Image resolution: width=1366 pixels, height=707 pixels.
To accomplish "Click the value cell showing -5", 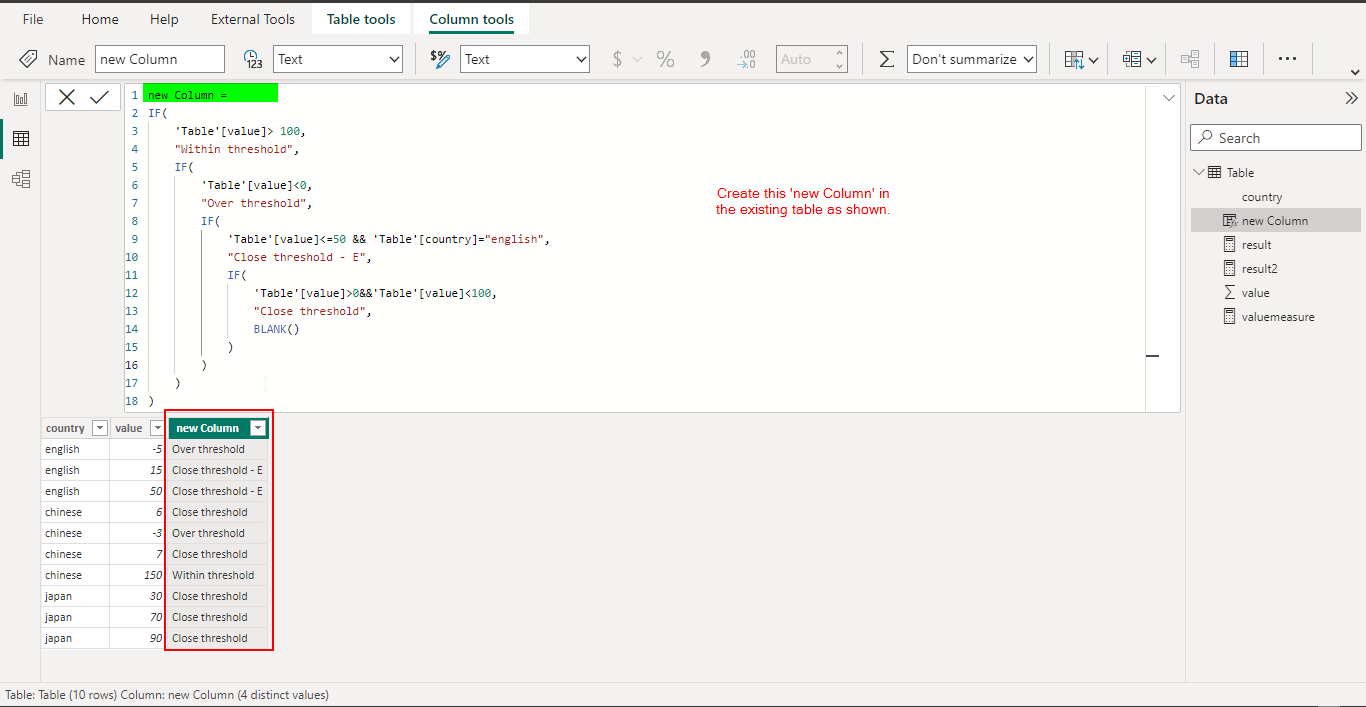I will tap(138, 449).
